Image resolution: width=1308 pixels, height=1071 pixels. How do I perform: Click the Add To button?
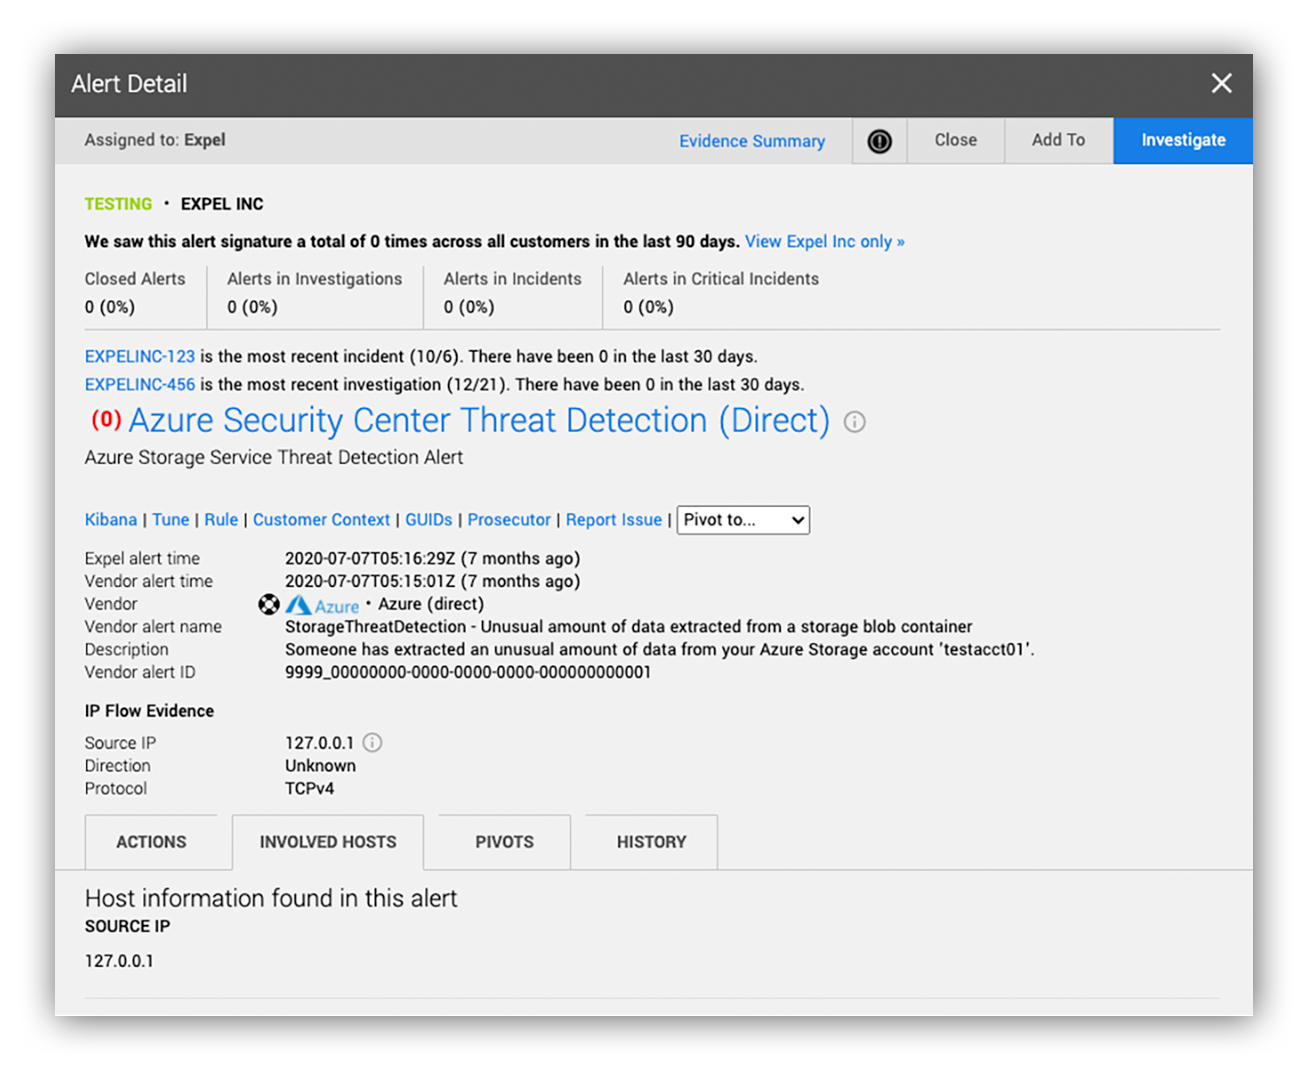(1058, 140)
